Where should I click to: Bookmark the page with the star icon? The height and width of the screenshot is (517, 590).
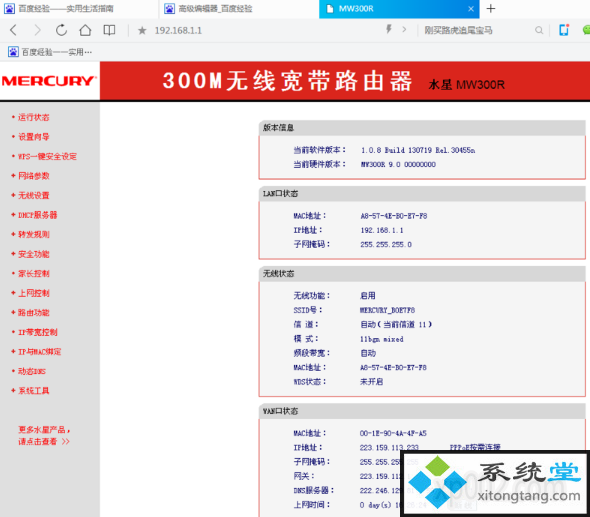(142, 30)
